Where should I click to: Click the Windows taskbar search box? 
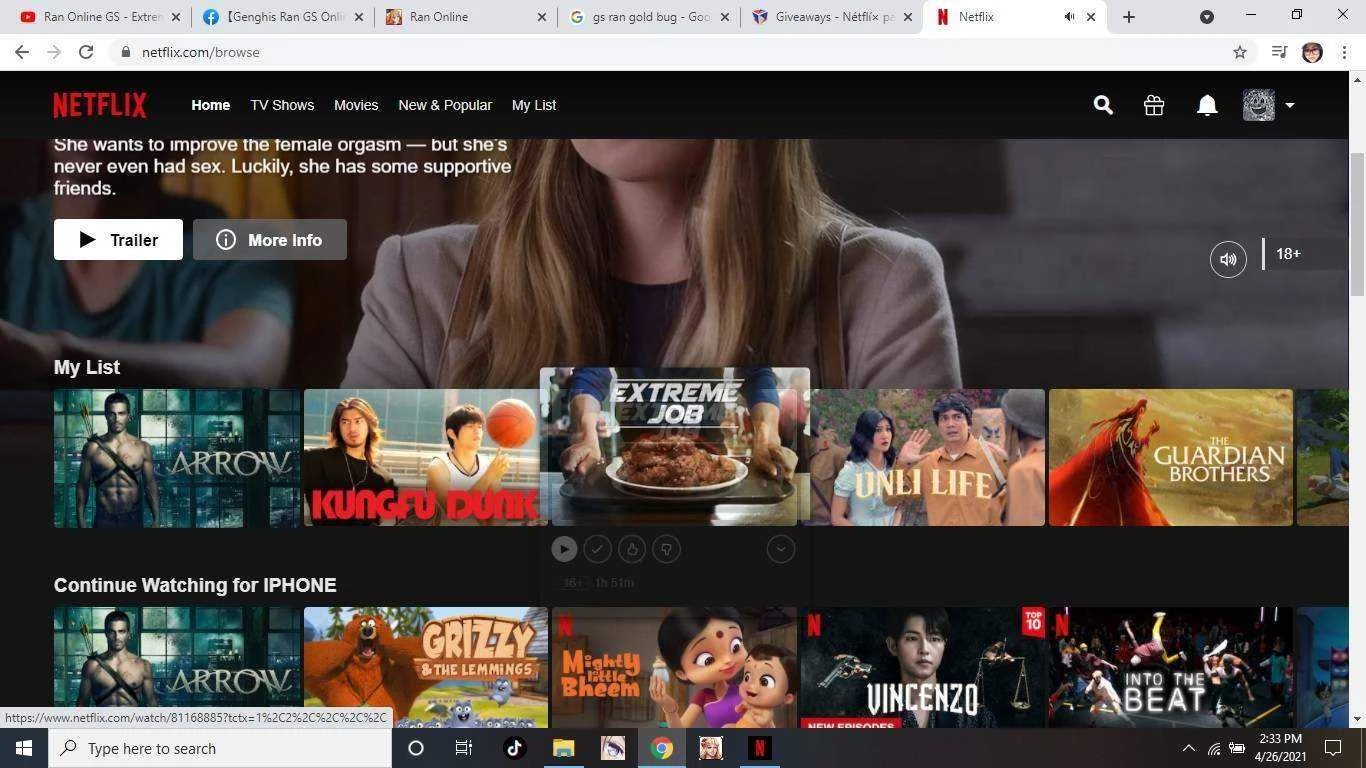pyautogui.click(x=220, y=748)
